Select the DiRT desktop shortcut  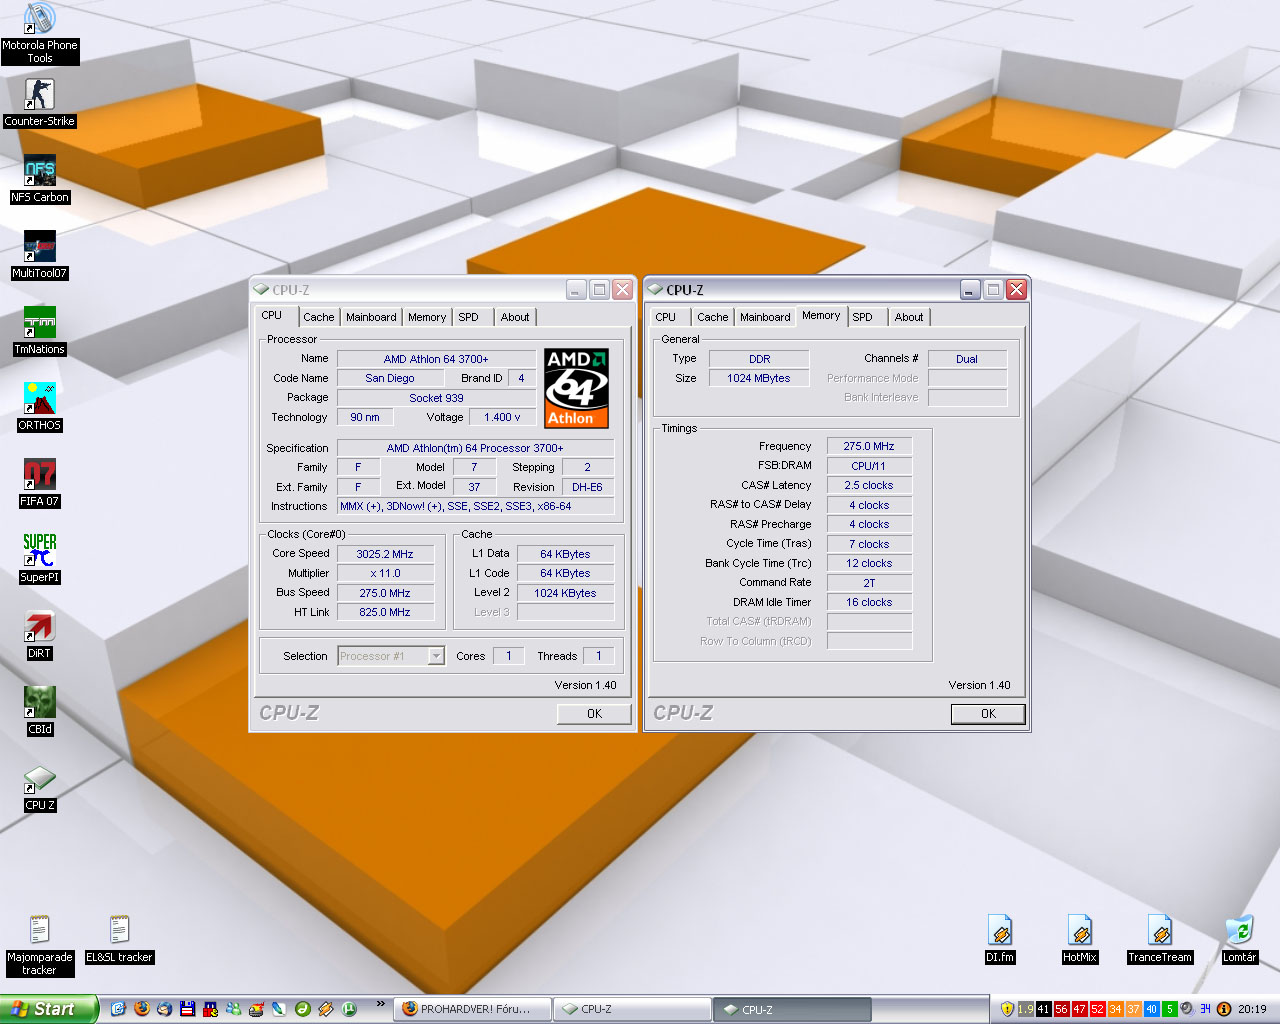39,635
